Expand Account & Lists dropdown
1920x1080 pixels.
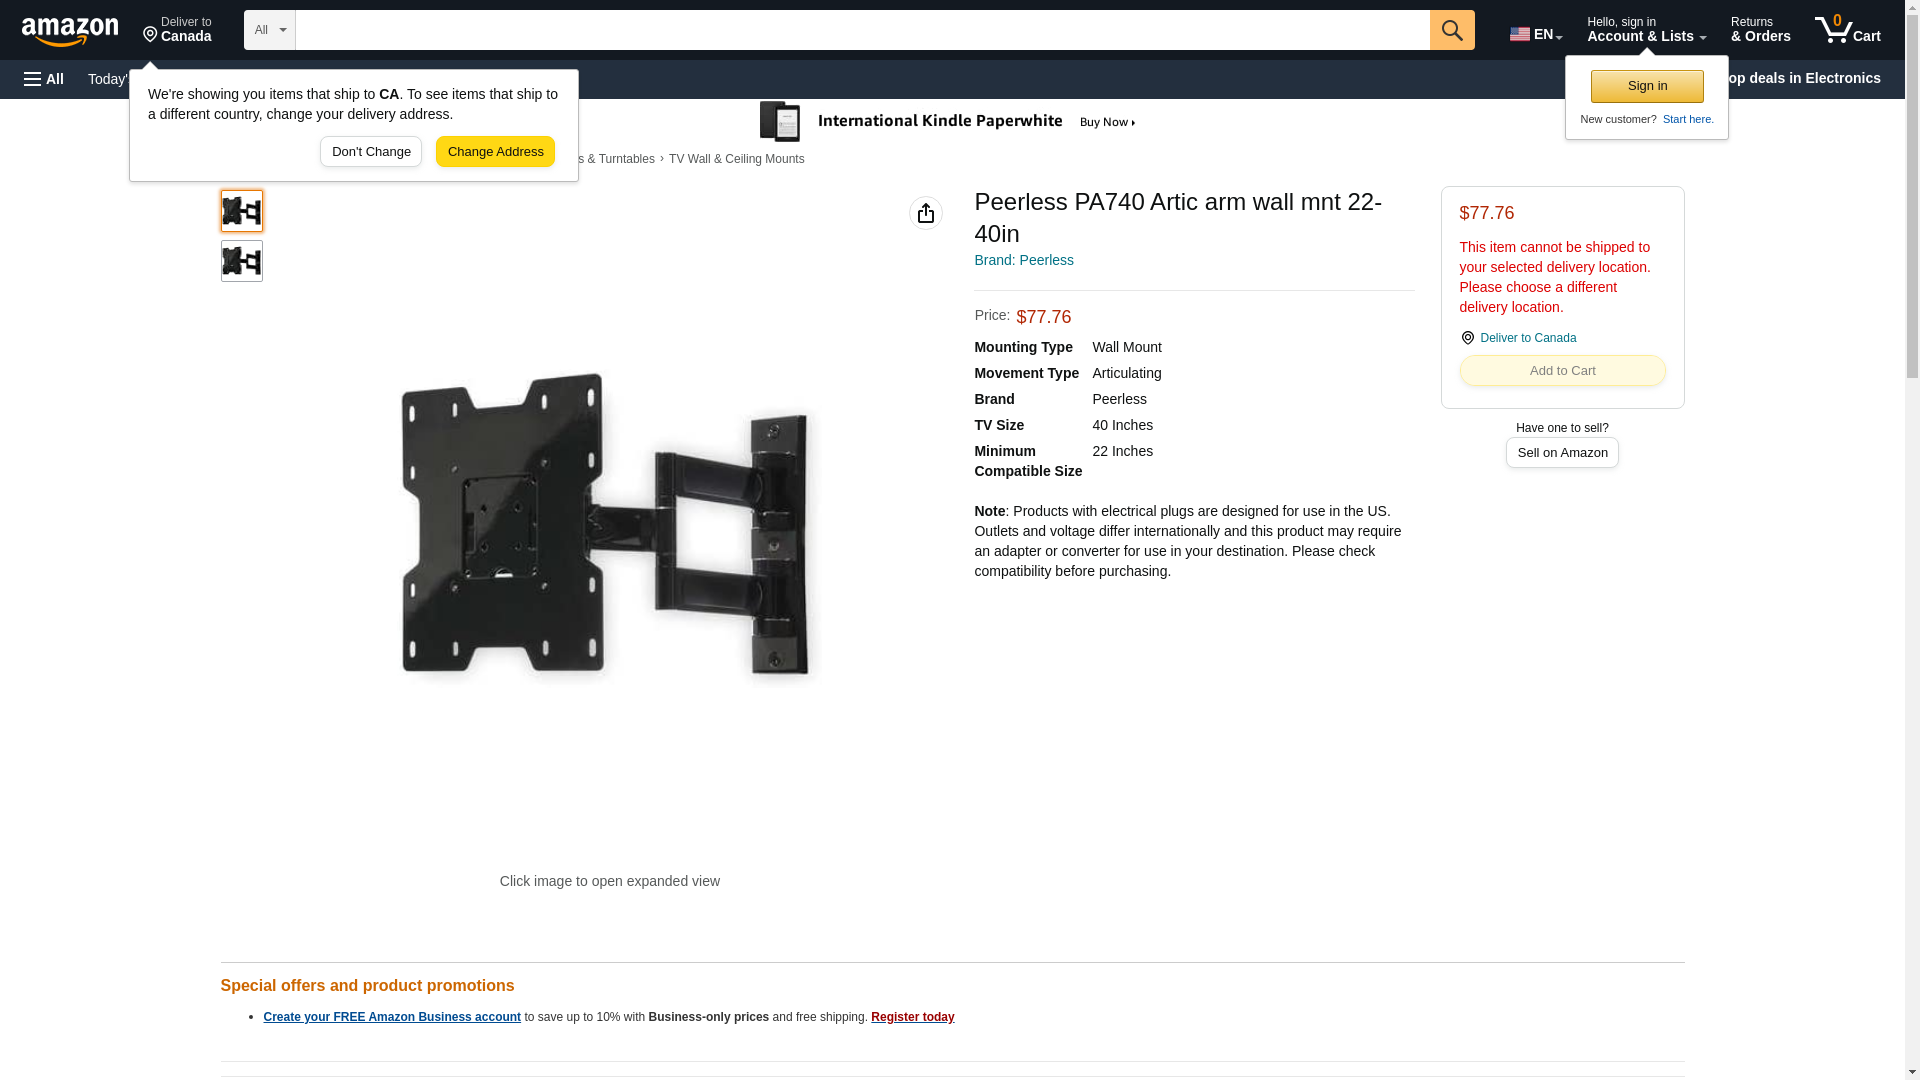[1646, 30]
